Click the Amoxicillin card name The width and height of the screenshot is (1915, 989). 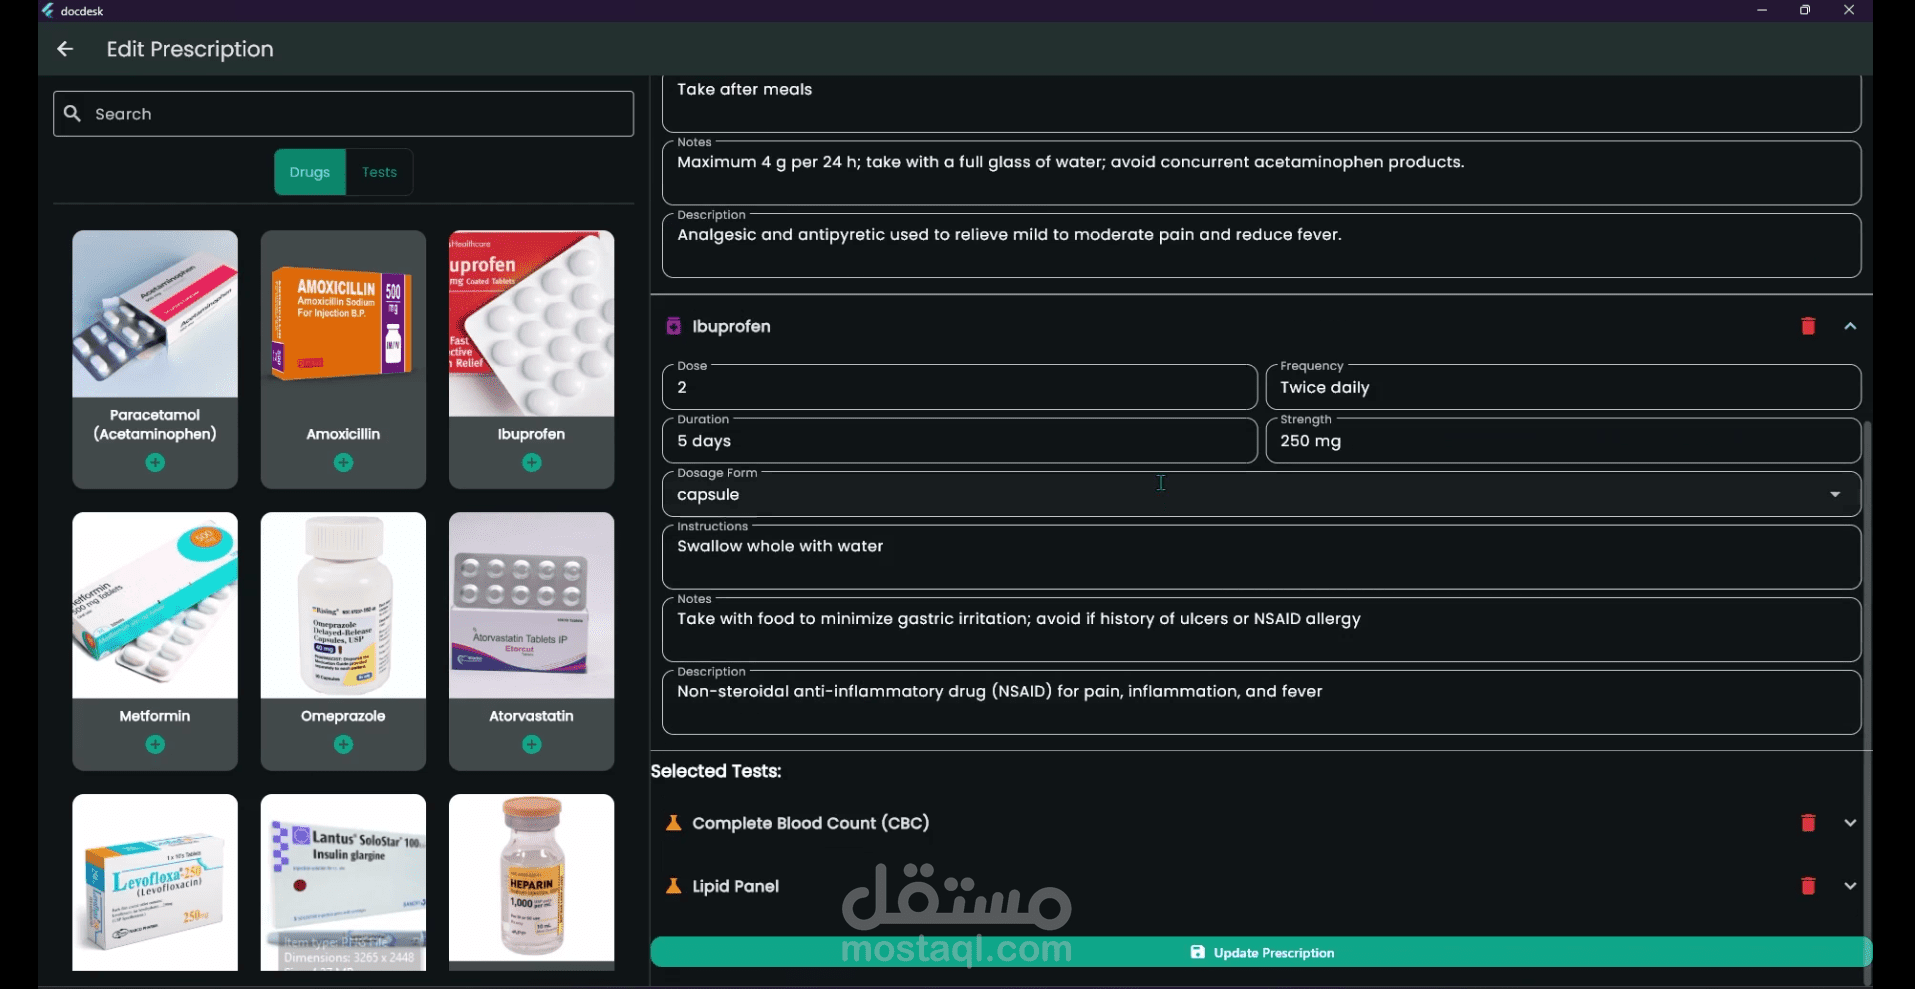[343, 434]
